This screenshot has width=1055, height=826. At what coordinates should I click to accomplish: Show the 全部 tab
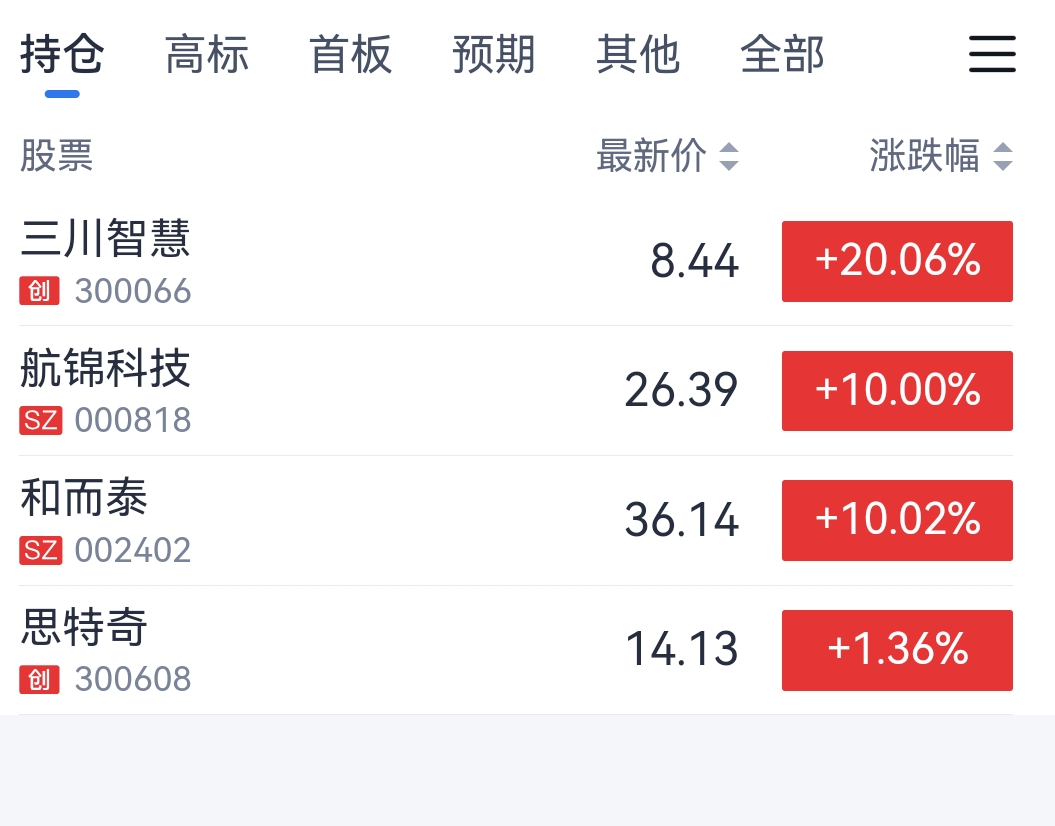pos(782,54)
